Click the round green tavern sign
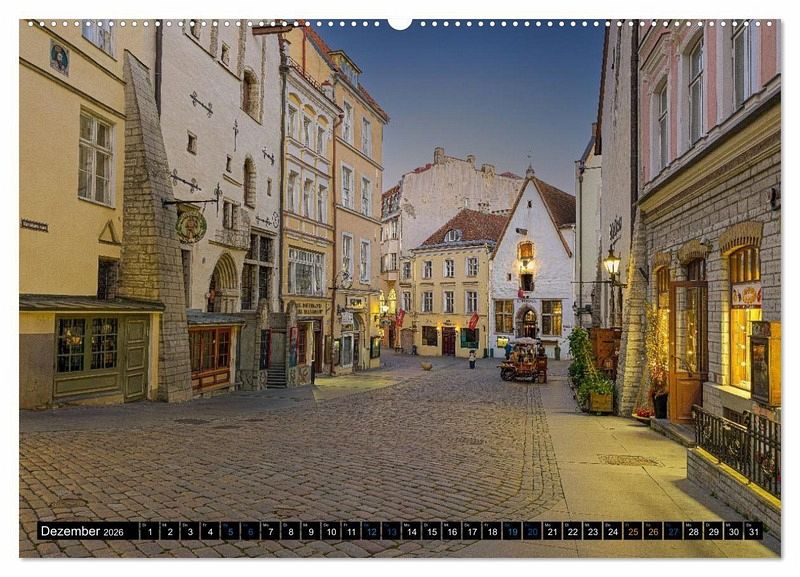This screenshot has height=577, width=800. tap(190, 226)
